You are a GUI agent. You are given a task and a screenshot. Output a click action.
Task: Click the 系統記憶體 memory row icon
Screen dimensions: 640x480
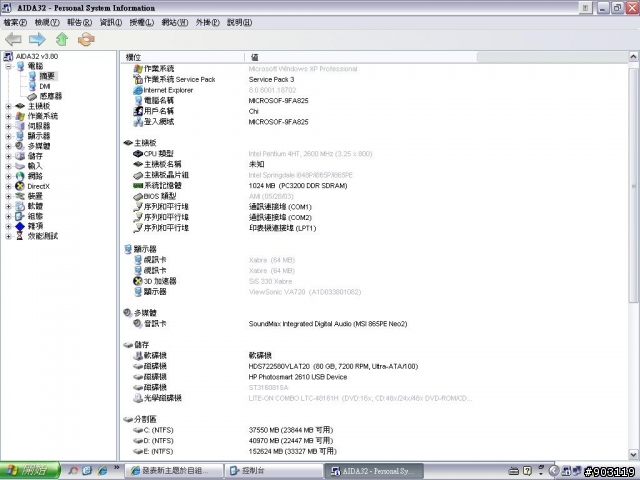tap(138, 186)
